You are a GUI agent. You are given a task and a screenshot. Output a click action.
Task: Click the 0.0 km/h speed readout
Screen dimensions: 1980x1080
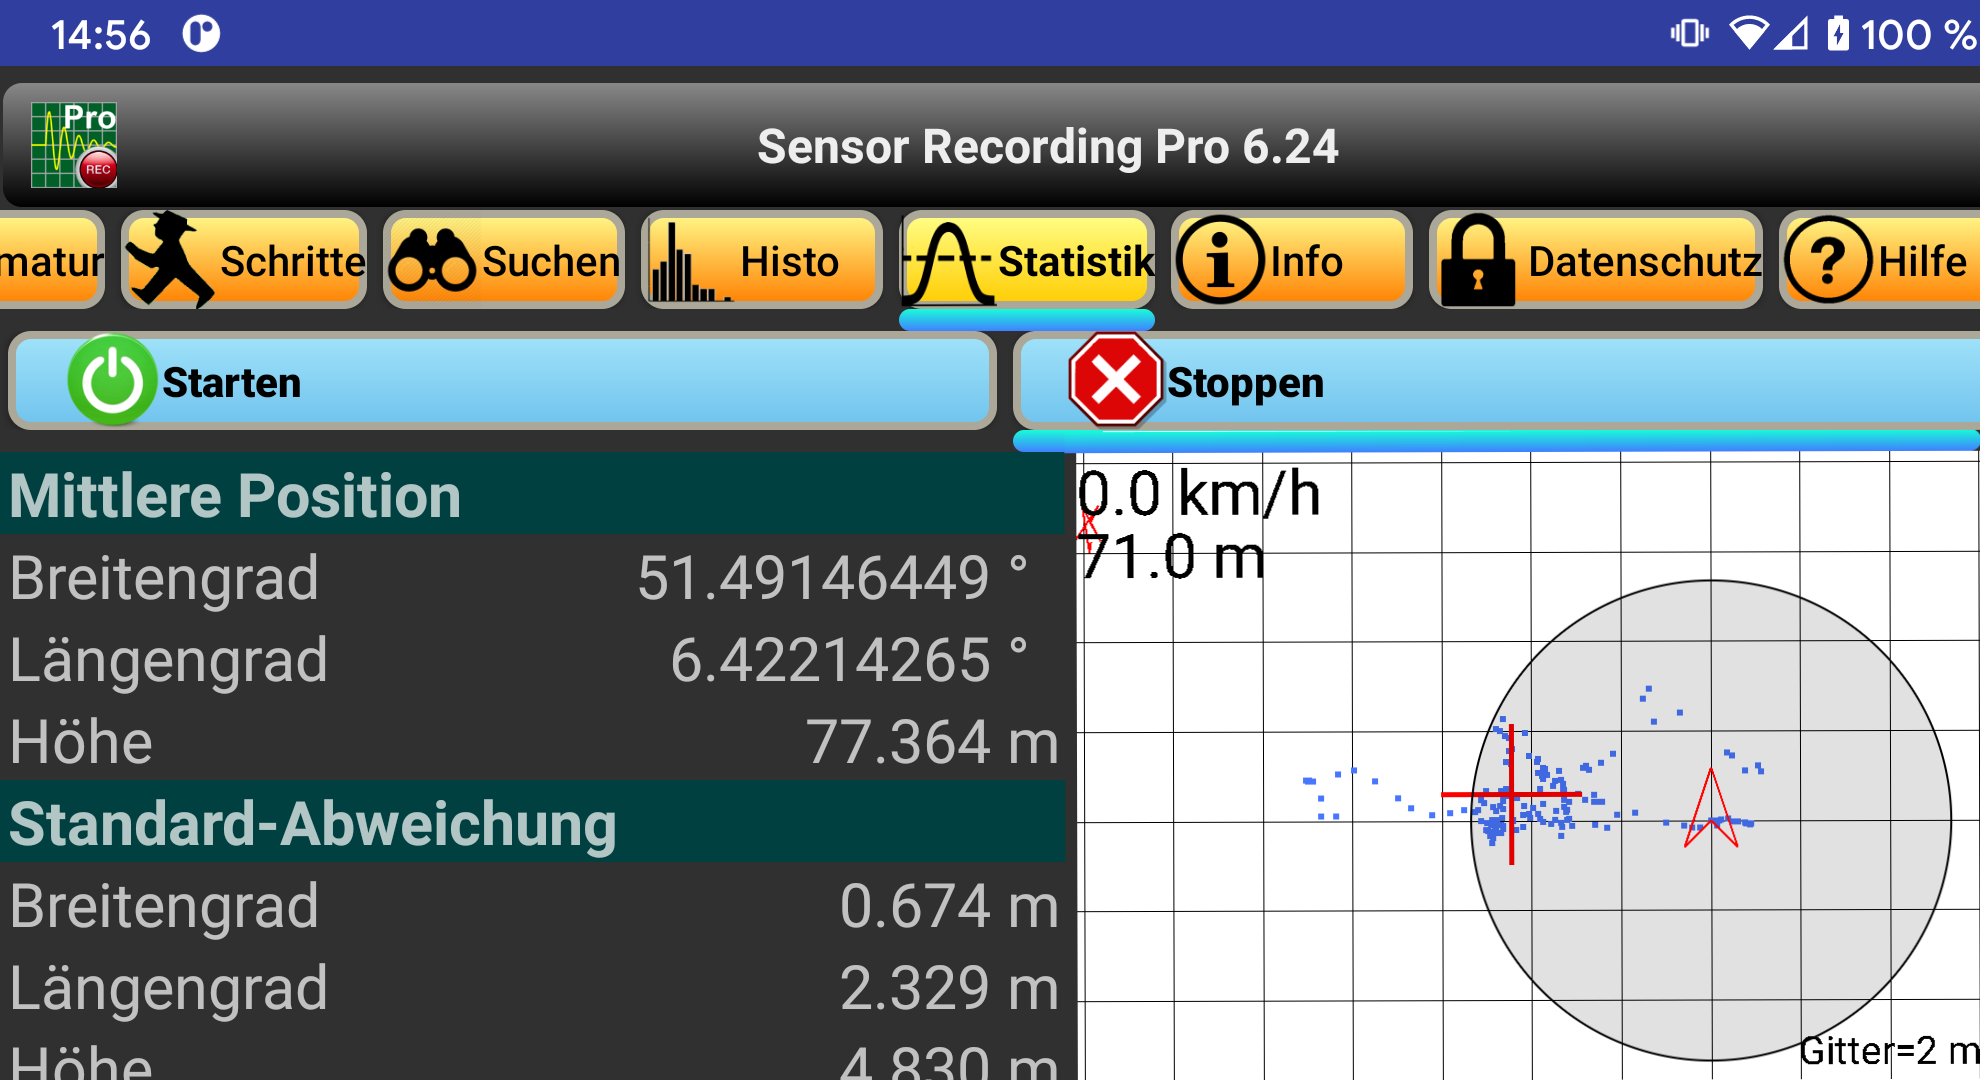[x=1199, y=493]
